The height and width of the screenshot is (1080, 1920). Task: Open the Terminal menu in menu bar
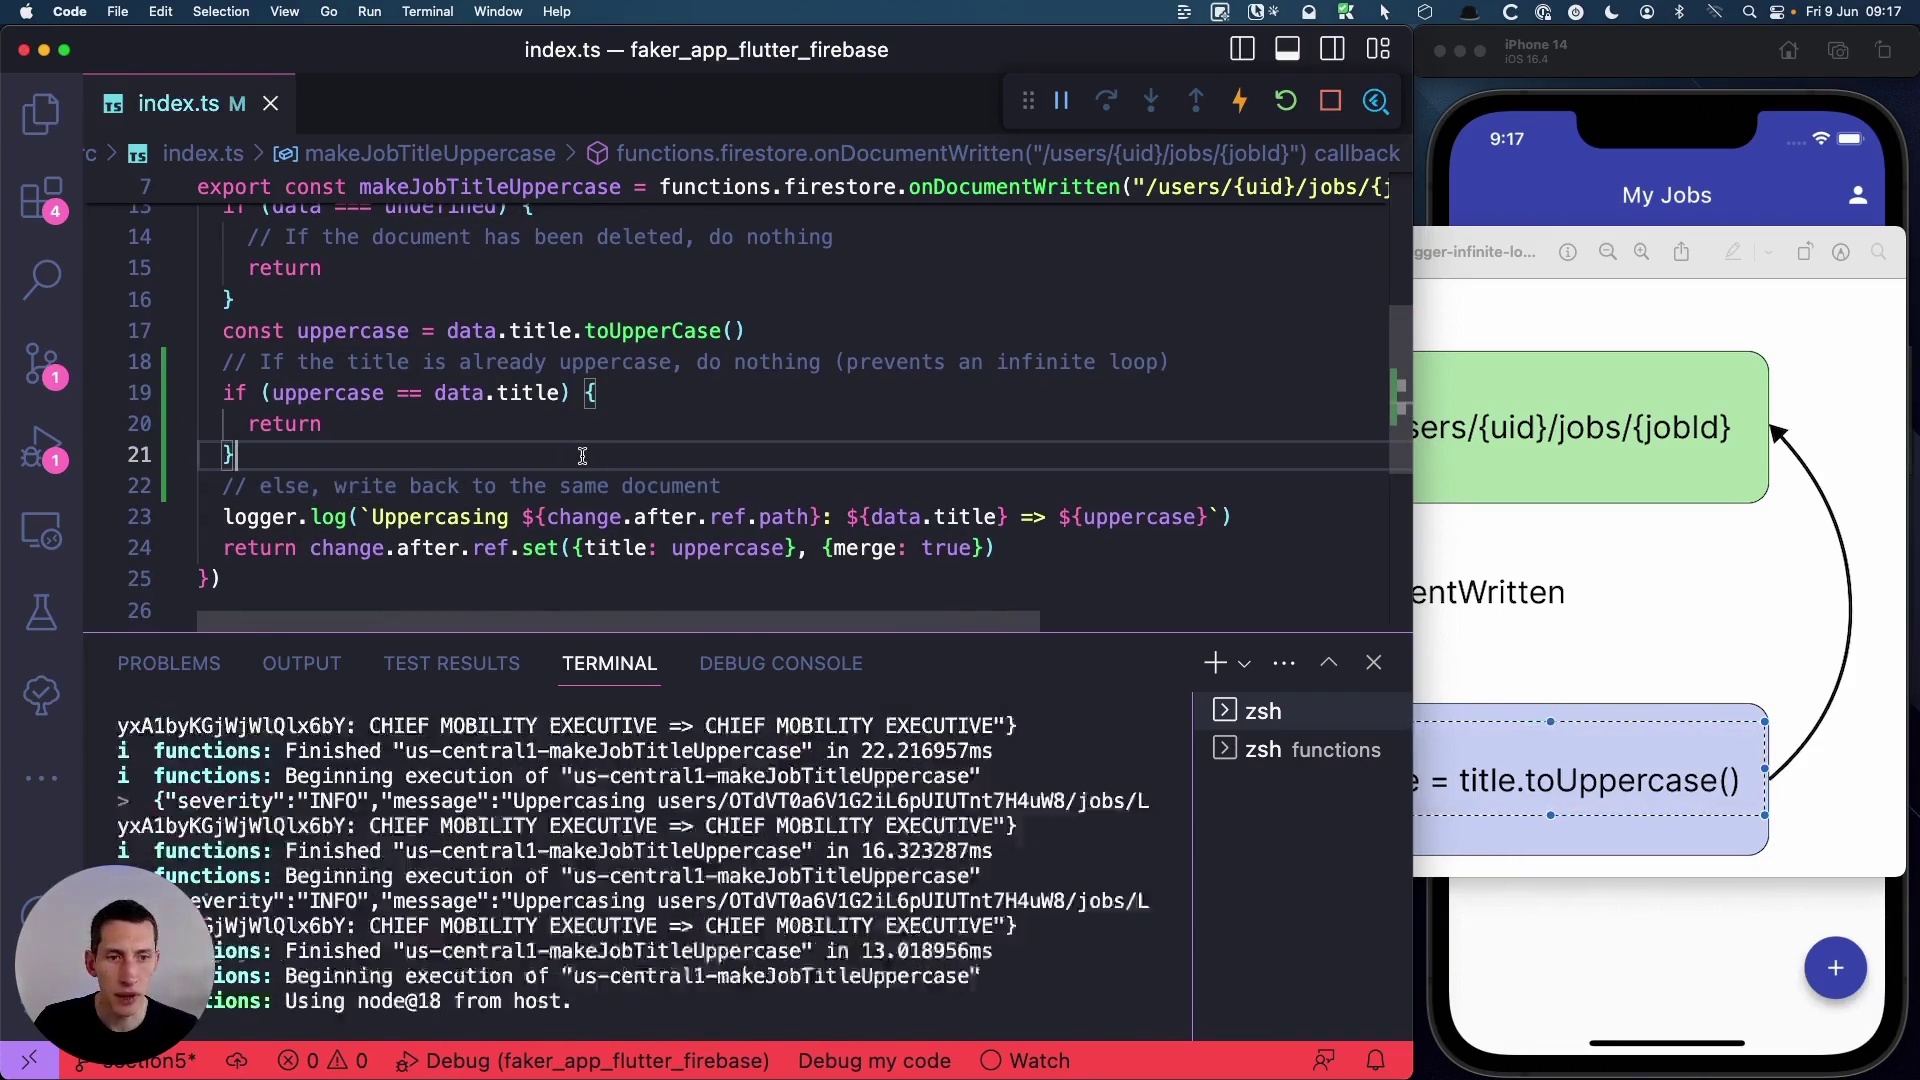425,11
